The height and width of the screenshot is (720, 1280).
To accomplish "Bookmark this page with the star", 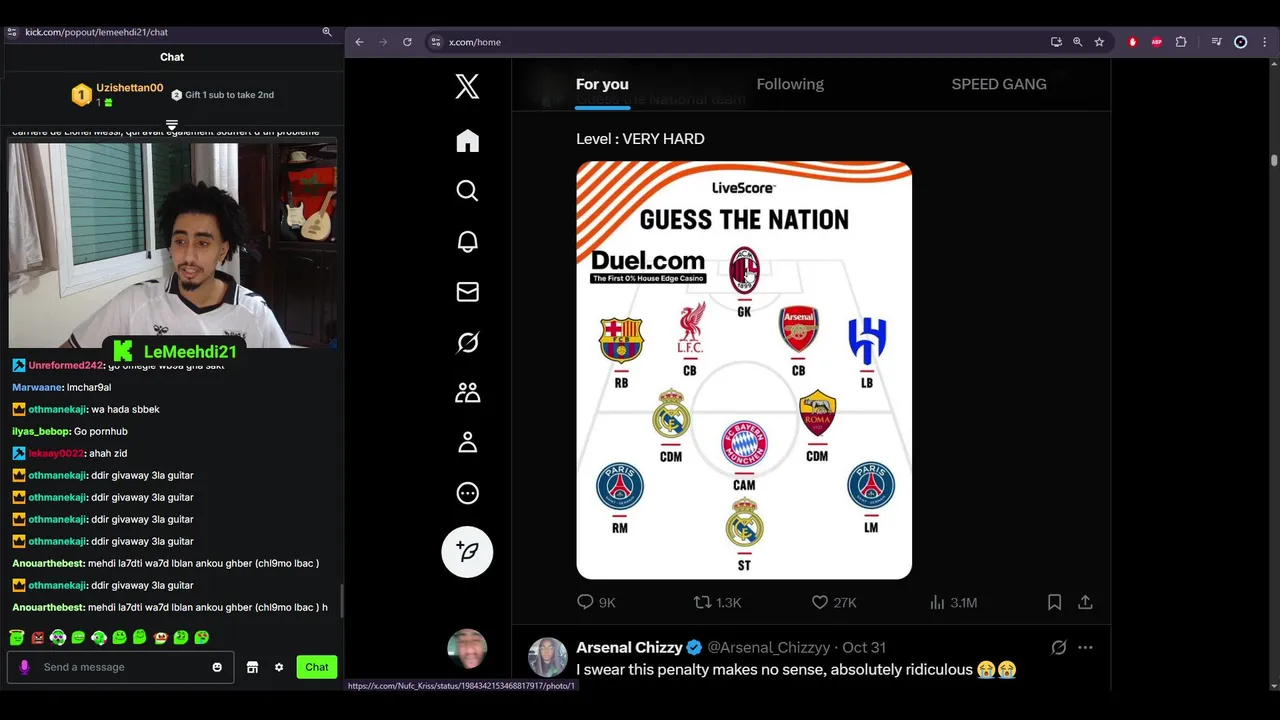I will click(x=1099, y=42).
